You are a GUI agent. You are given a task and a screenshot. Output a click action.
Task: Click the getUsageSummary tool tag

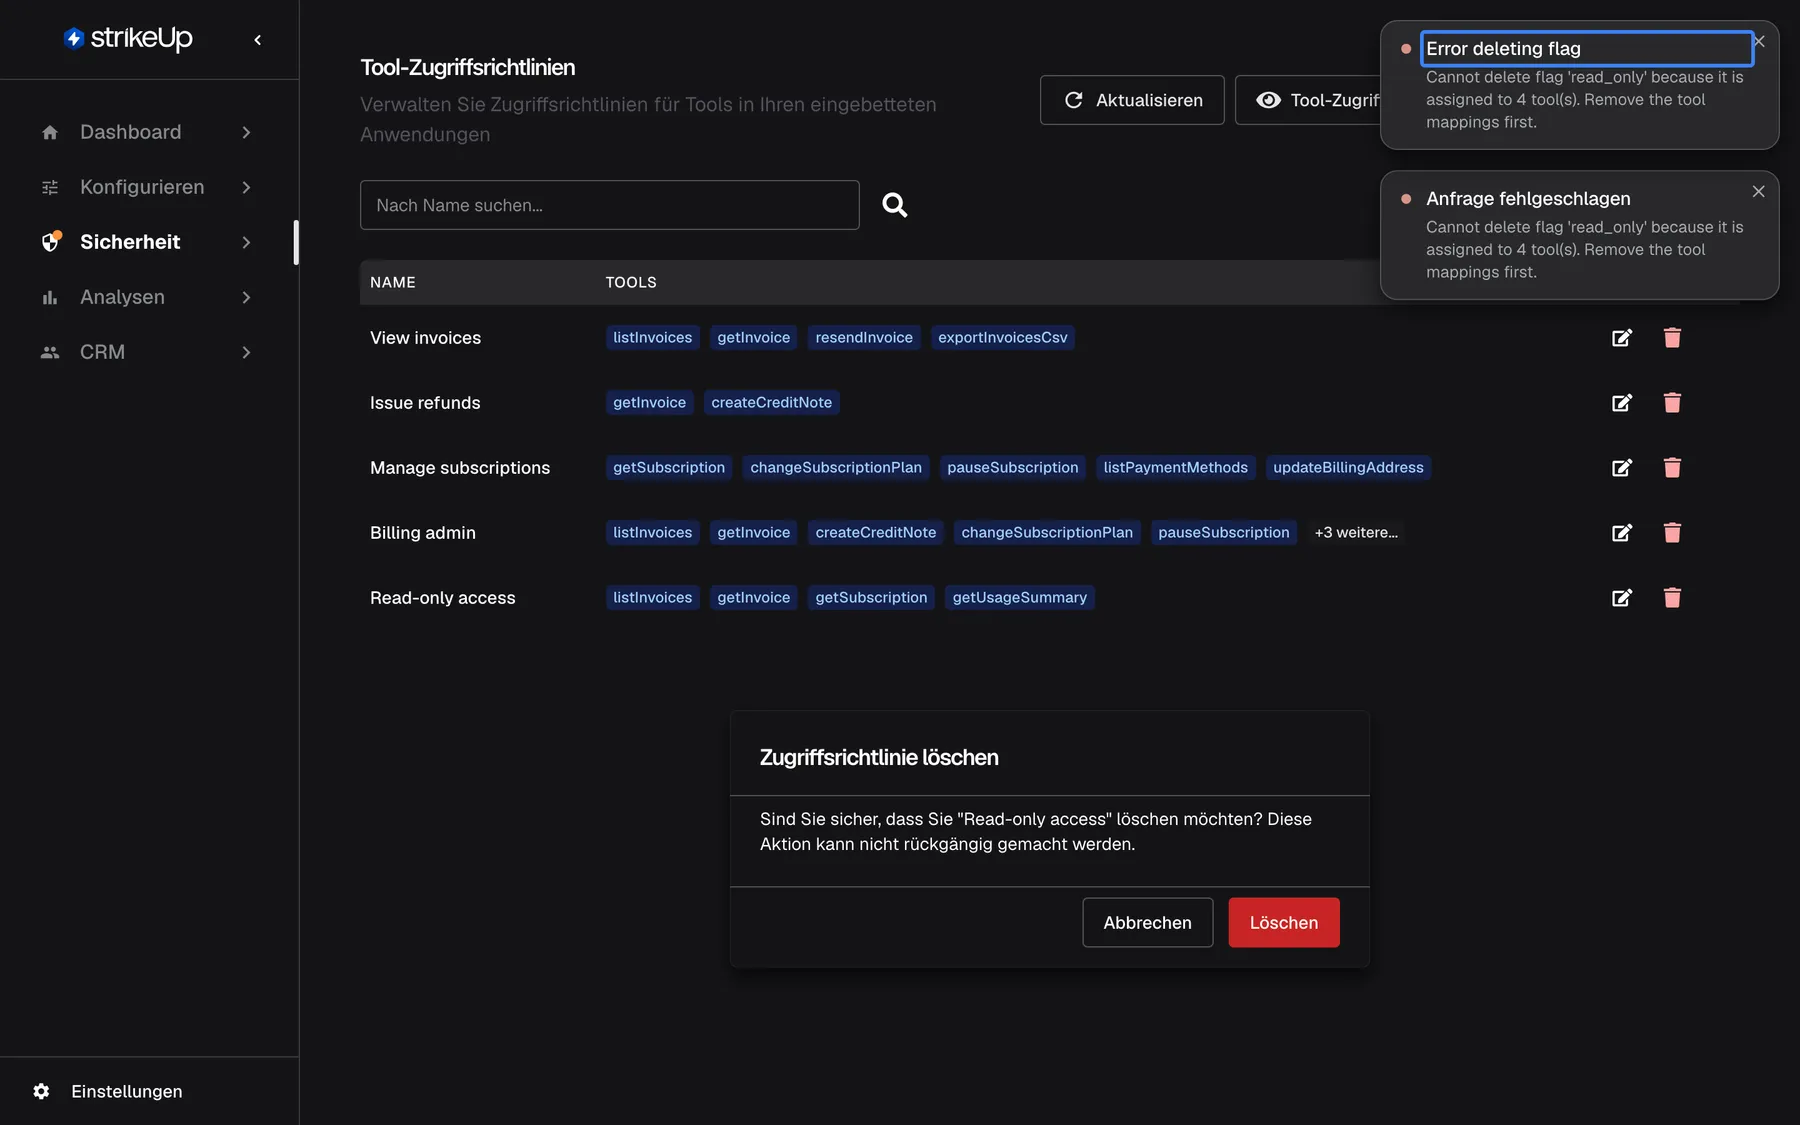[x=1019, y=598]
